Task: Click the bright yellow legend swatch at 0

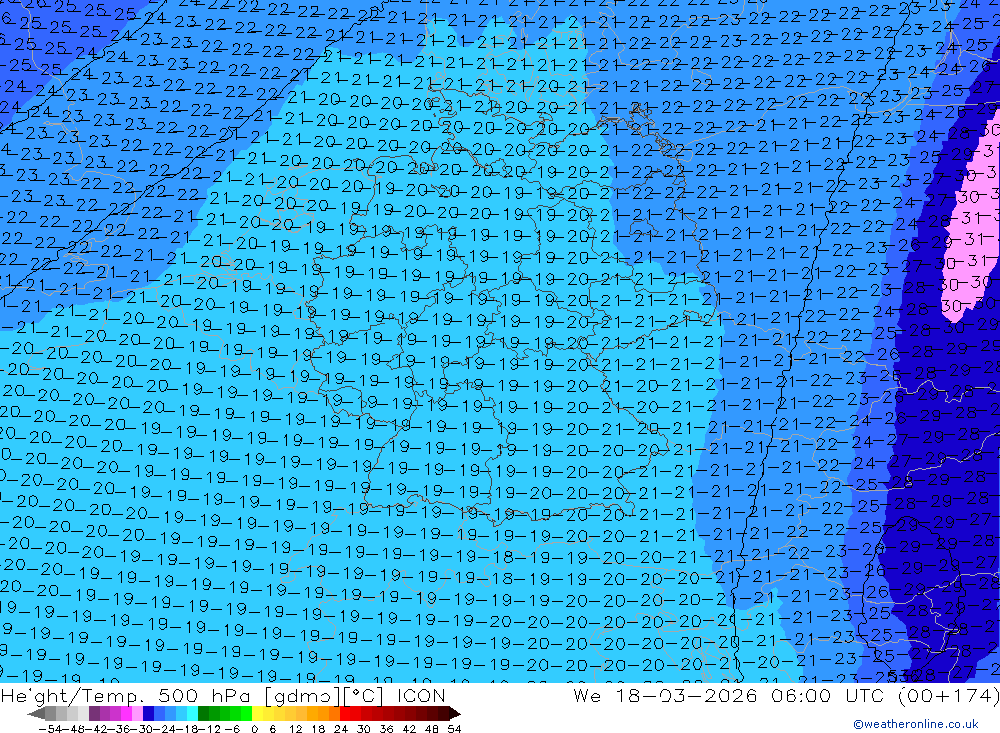Action: coord(258,713)
